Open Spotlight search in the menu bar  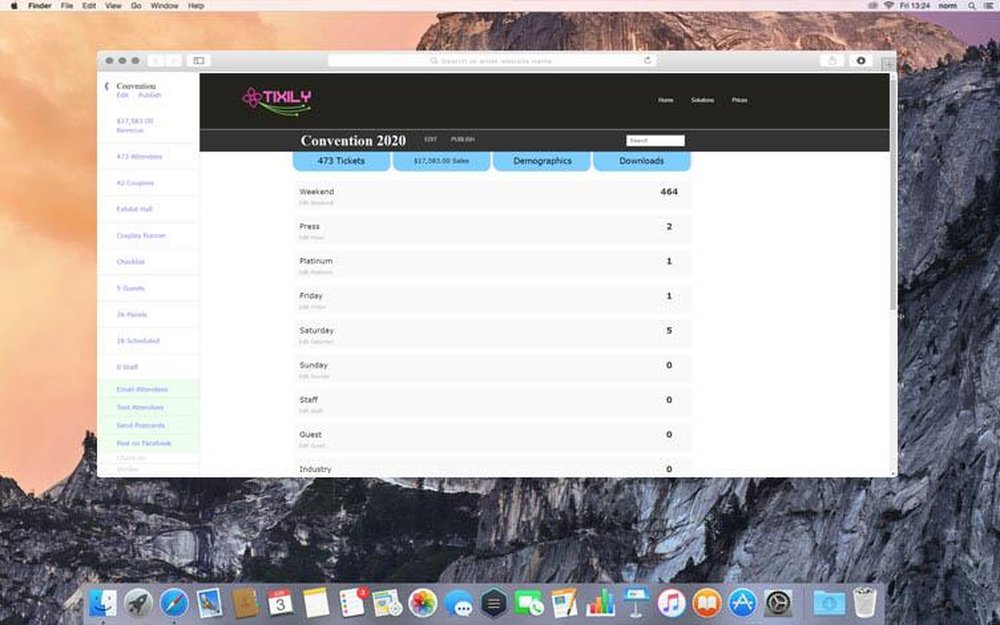971,6
